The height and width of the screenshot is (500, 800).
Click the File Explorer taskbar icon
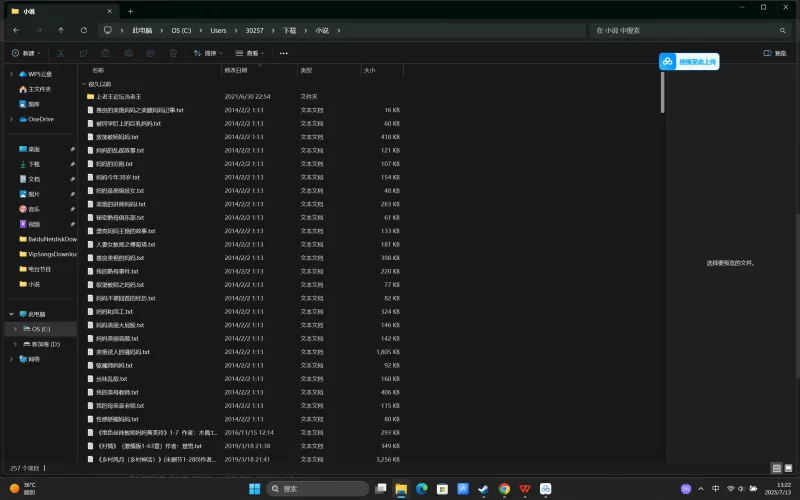point(401,489)
